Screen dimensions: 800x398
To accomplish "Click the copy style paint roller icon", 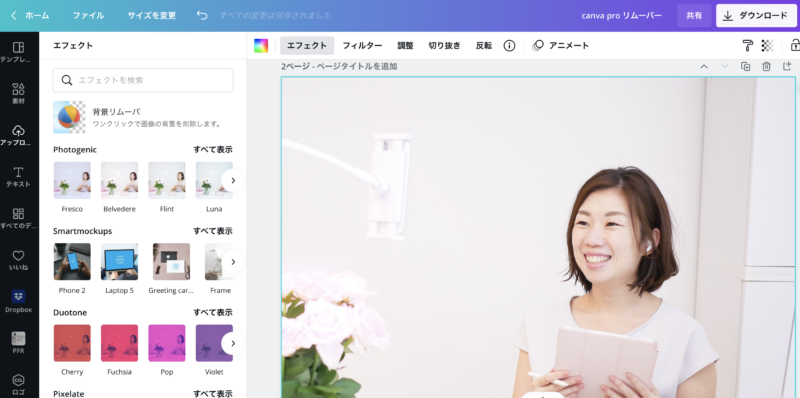I will tap(747, 45).
